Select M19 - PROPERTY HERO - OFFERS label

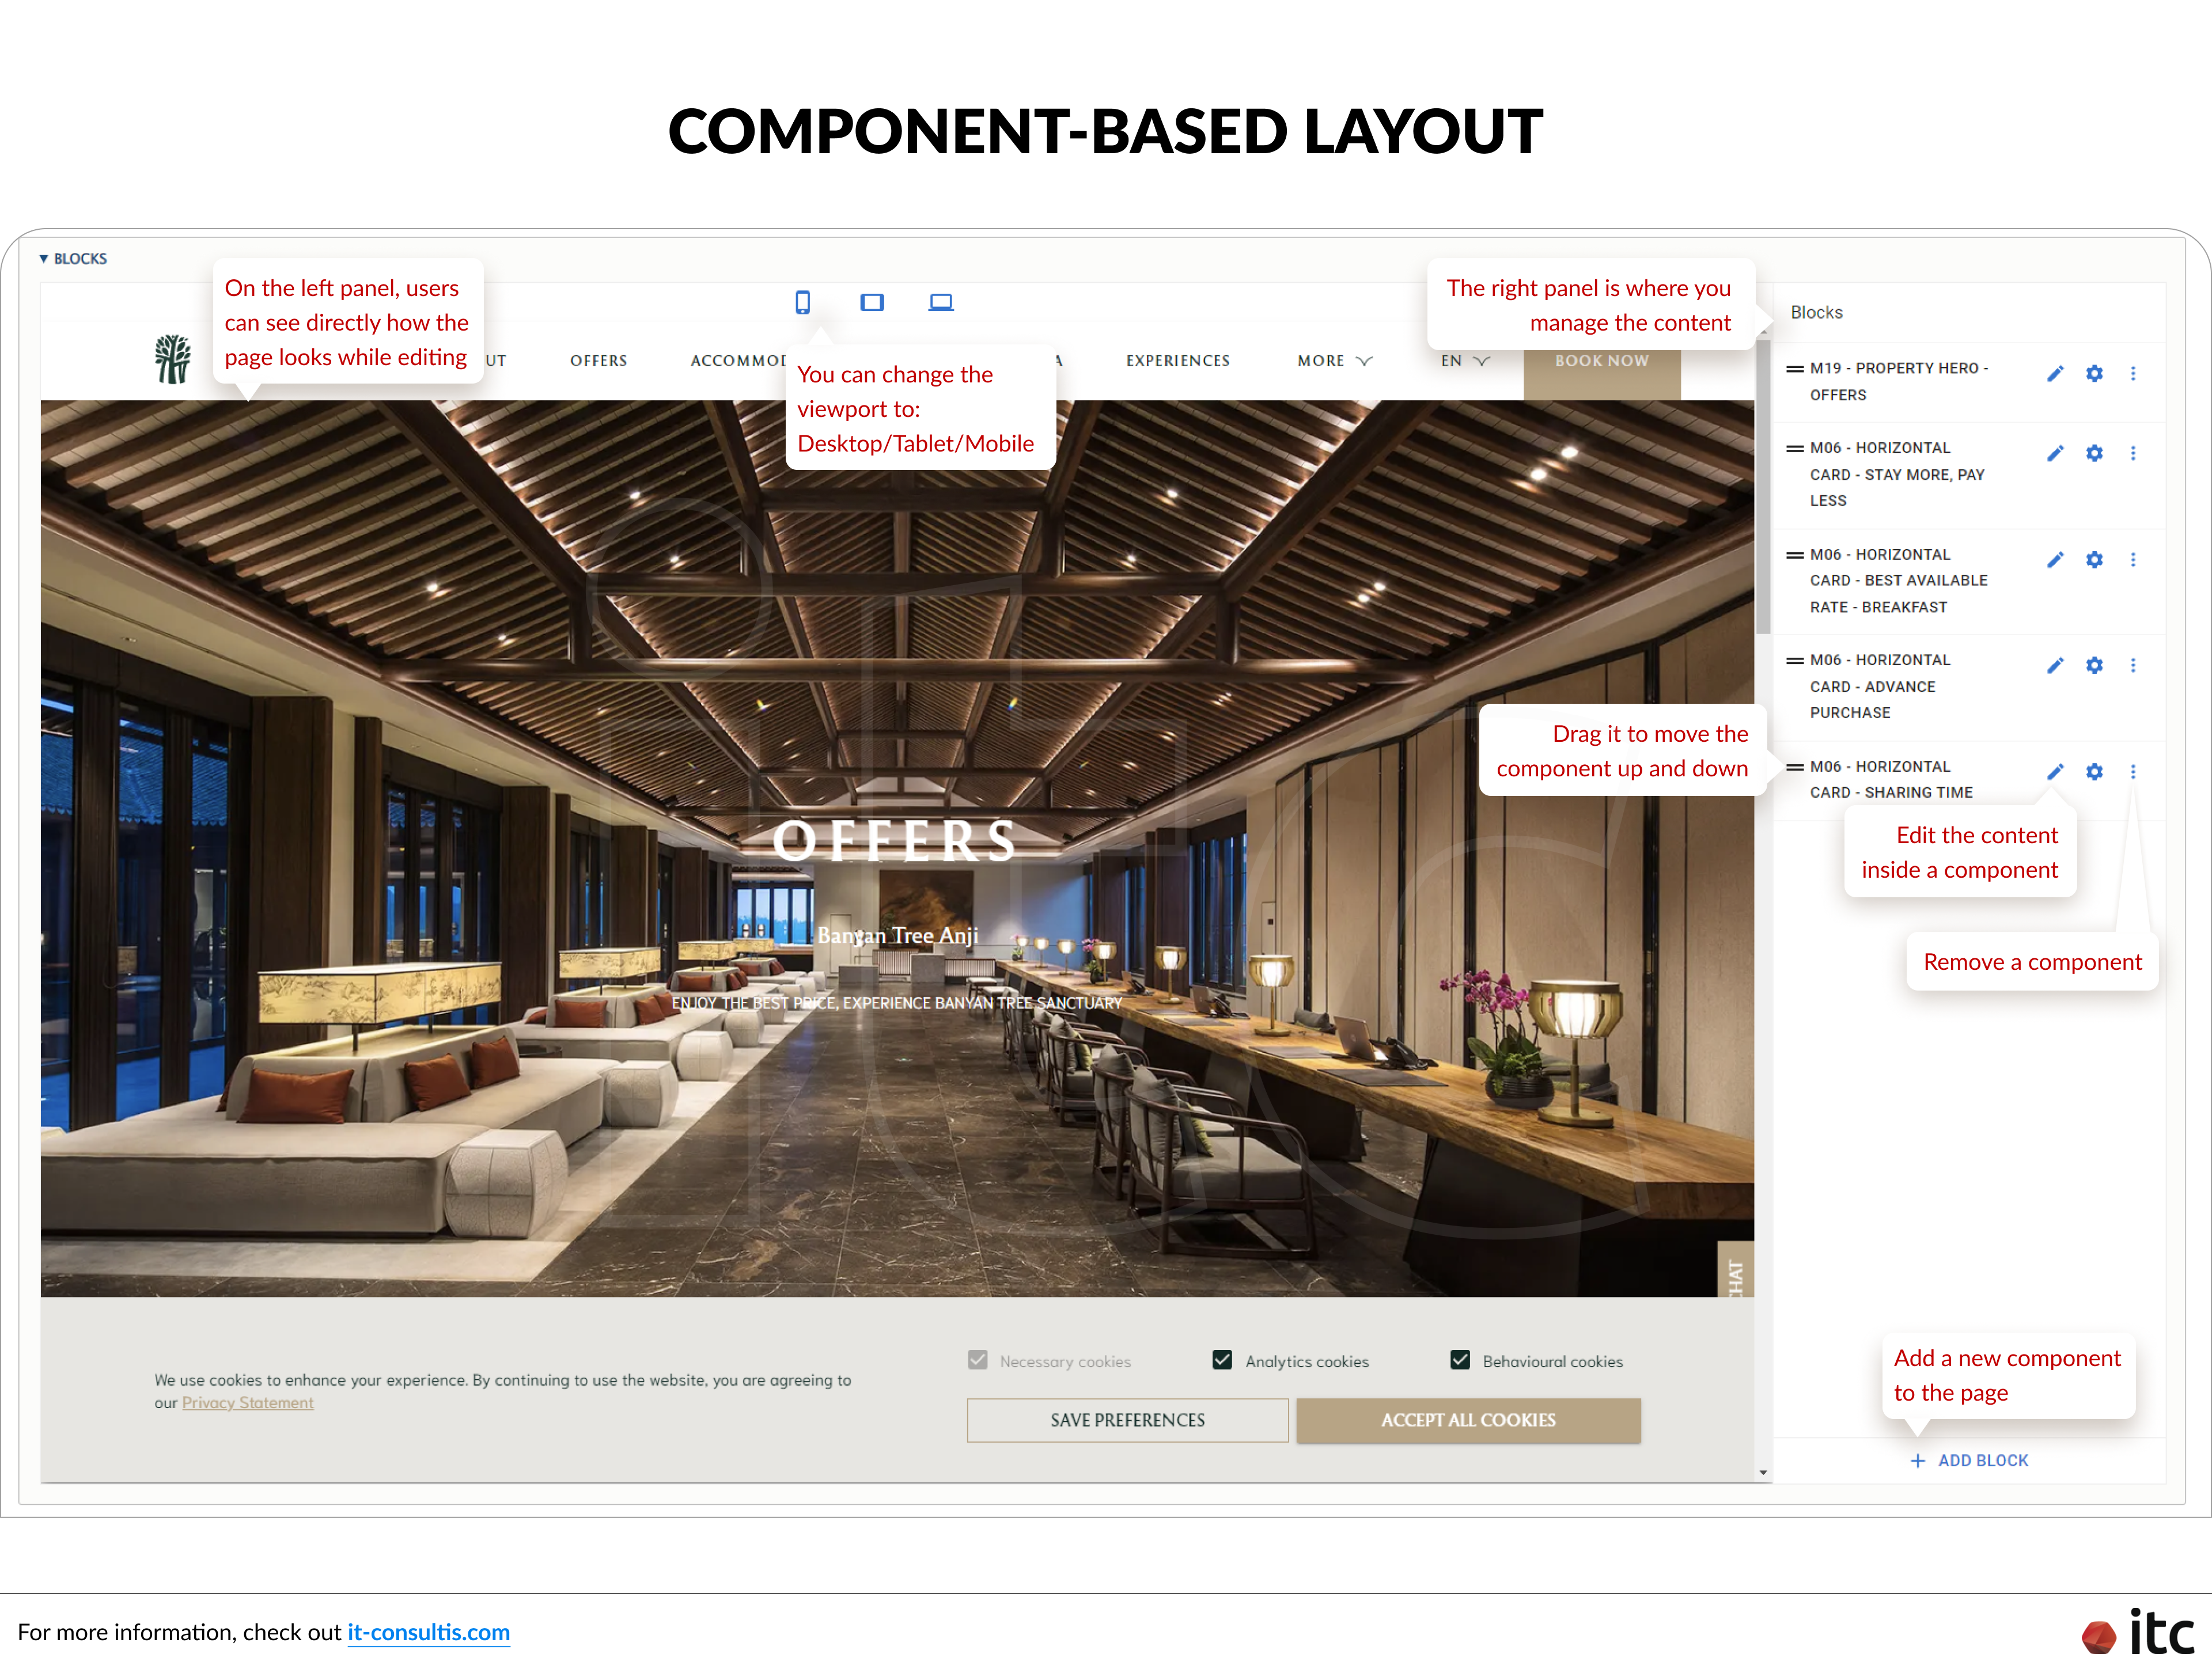click(x=1899, y=382)
